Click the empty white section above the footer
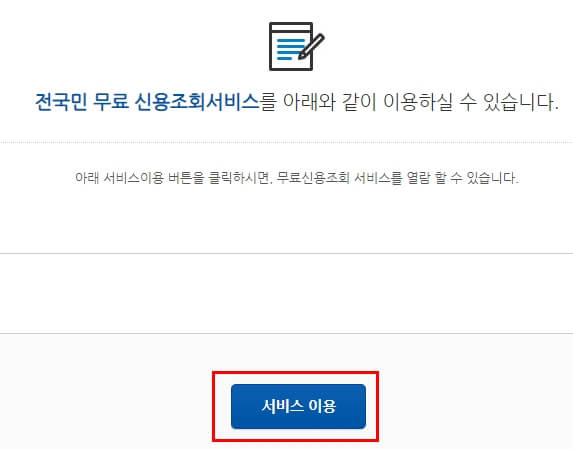Viewport: 573px width, 449px height. pos(286,293)
